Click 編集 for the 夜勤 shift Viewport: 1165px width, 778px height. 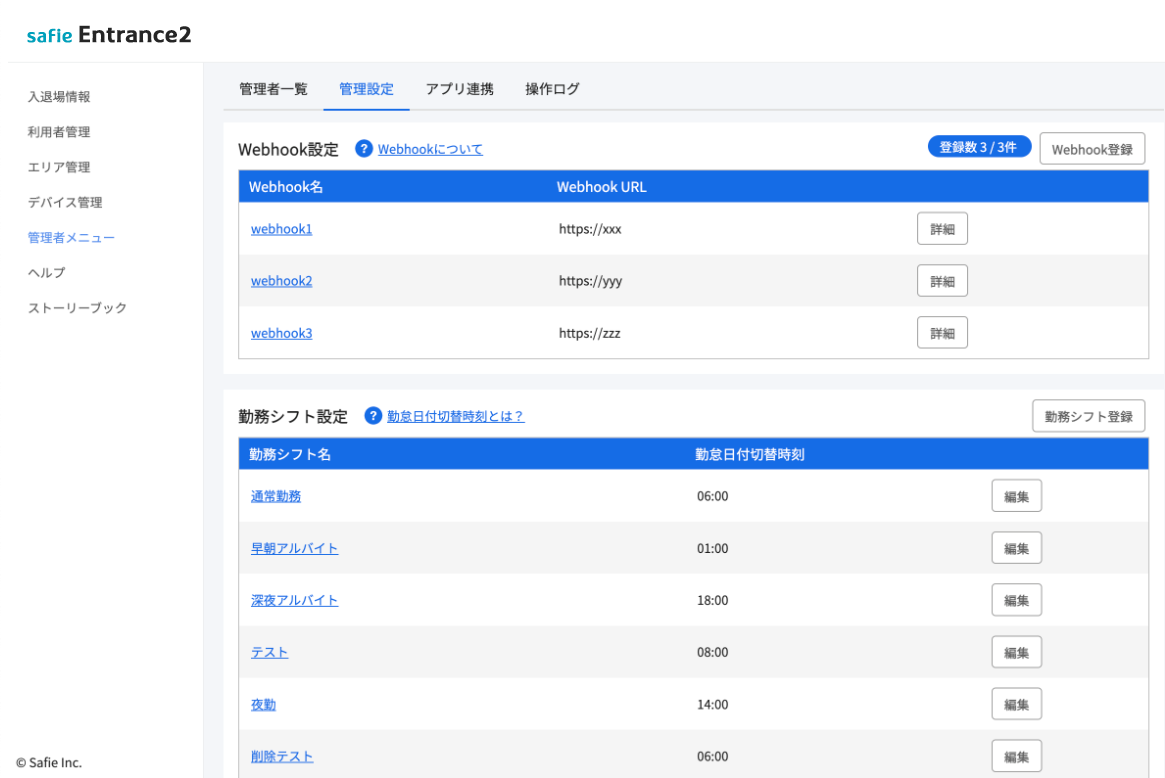coord(1016,704)
